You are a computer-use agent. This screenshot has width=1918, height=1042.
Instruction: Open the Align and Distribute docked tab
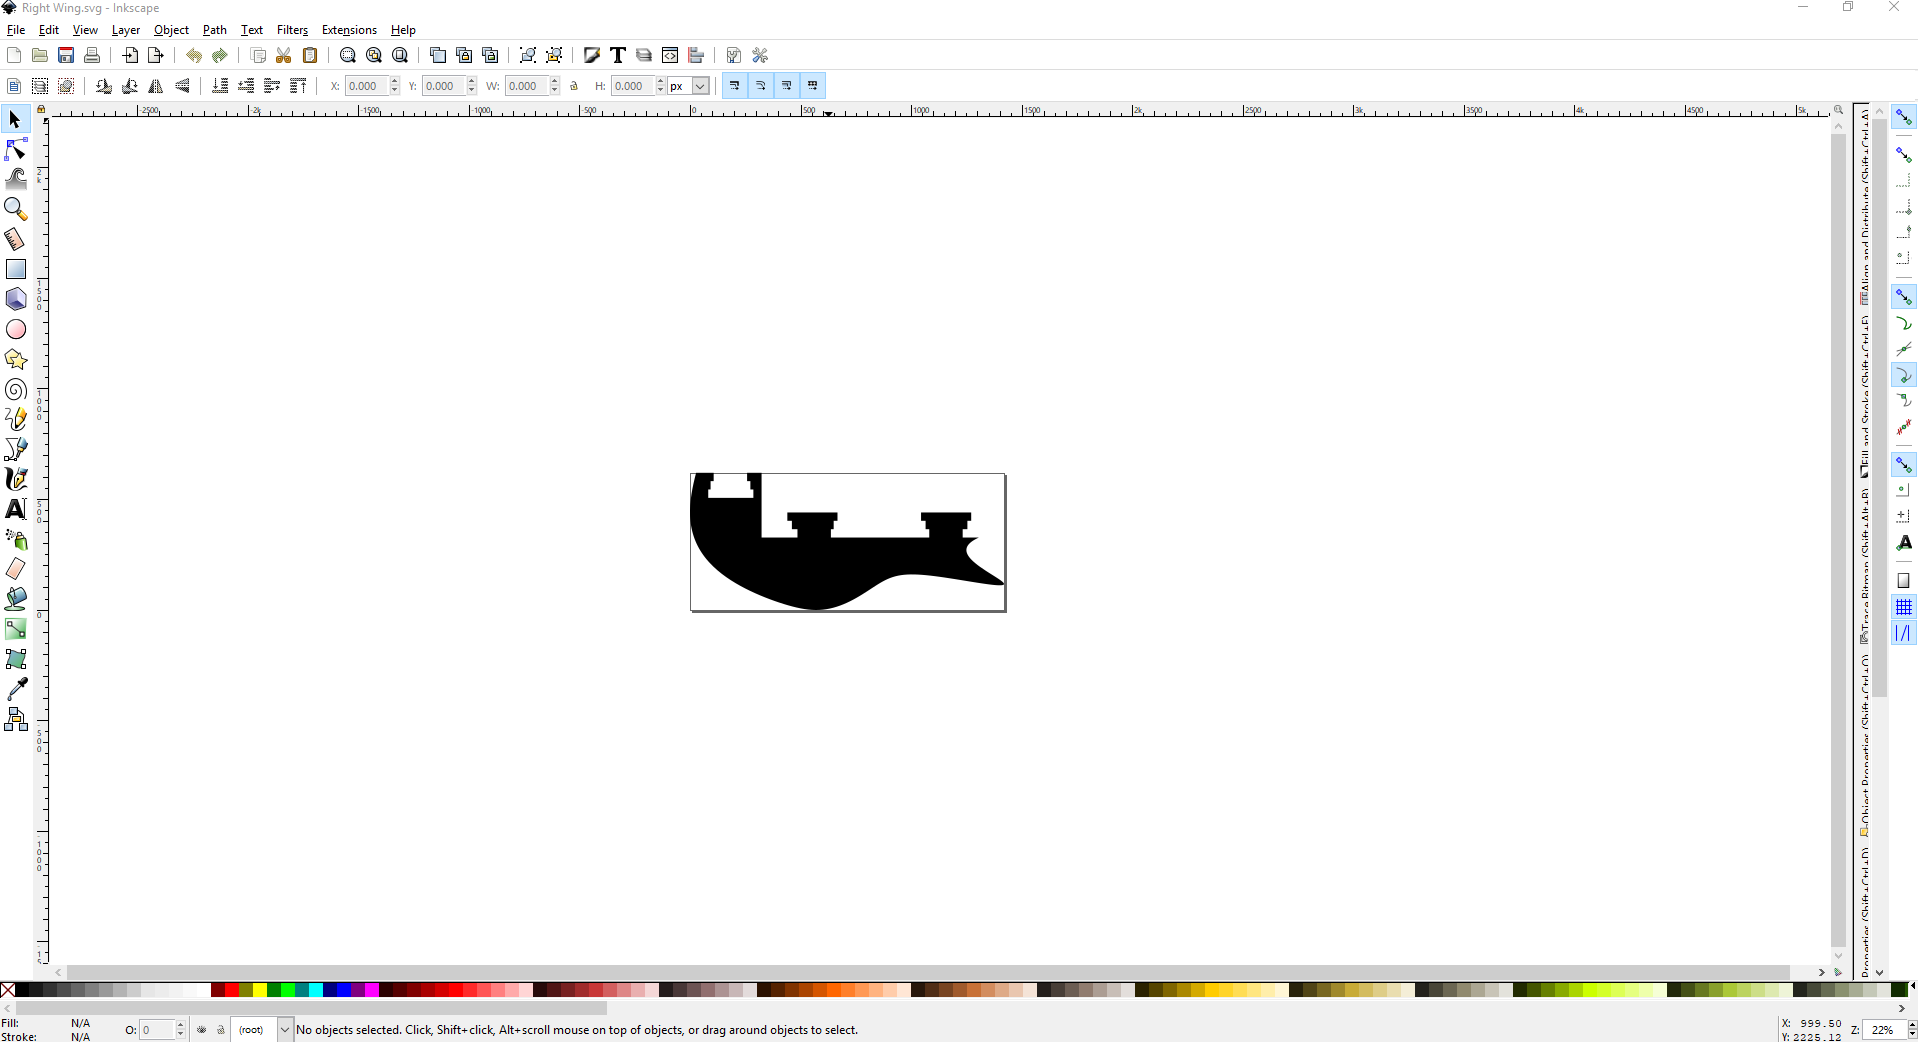click(1864, 206)
